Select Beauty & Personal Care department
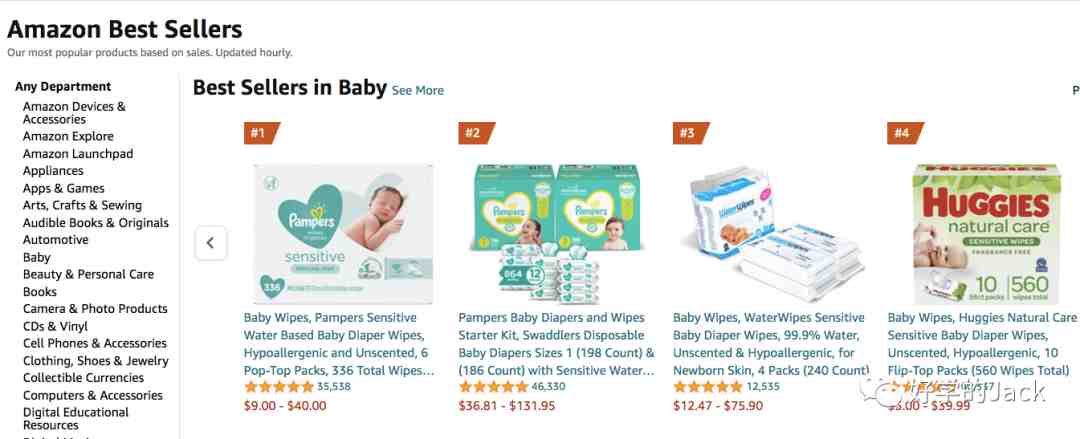Image resolution: width=1080 pixels, height=439 pixels. coord(88,274)
